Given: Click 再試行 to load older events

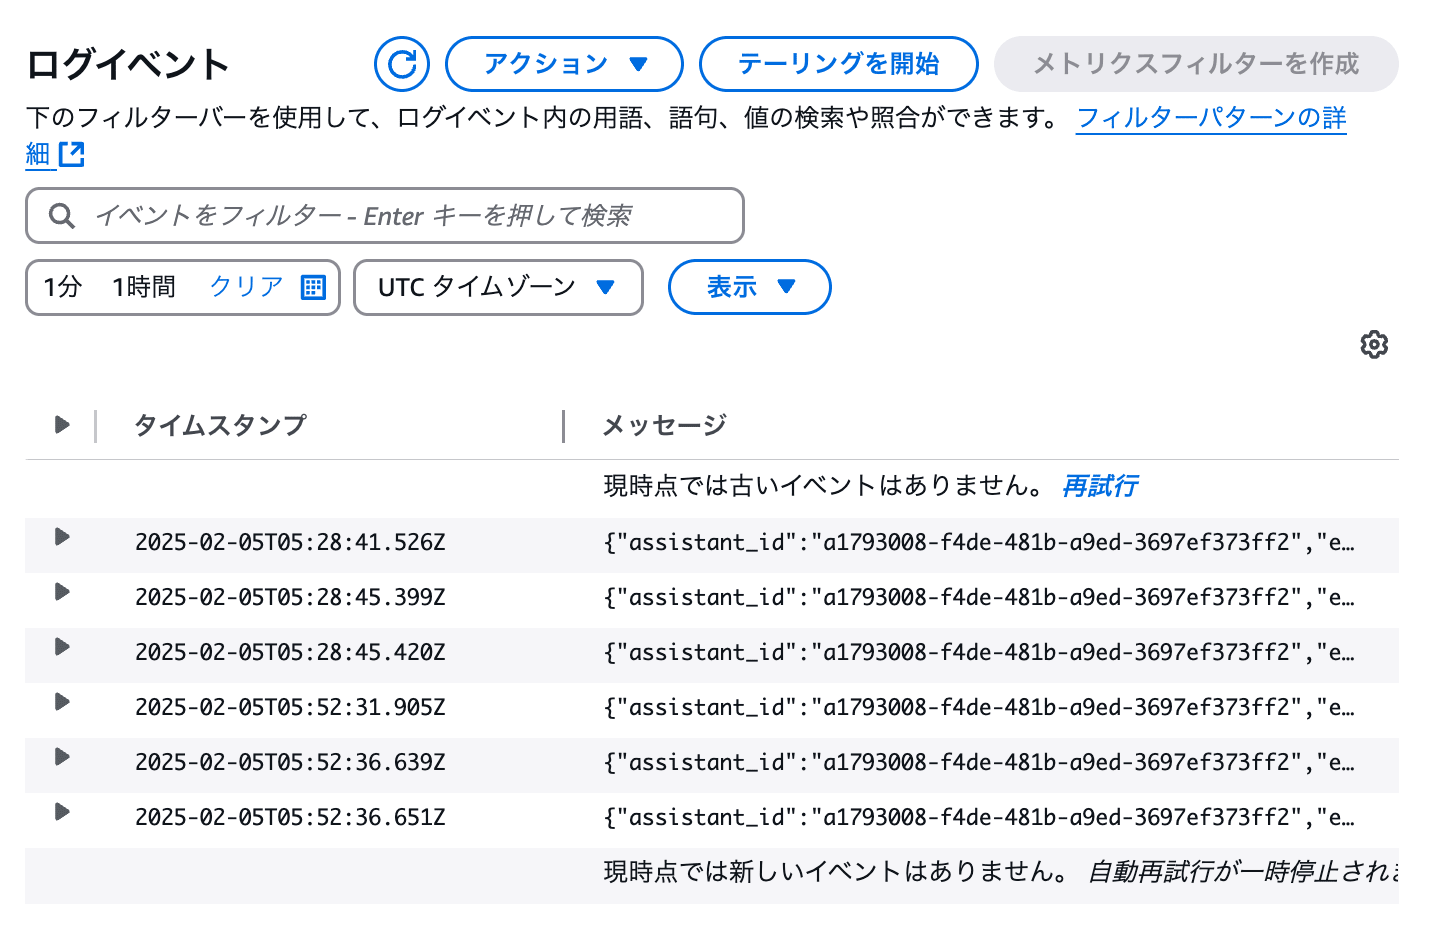Looking at the screenshot, I should (x=1099, y=486).
